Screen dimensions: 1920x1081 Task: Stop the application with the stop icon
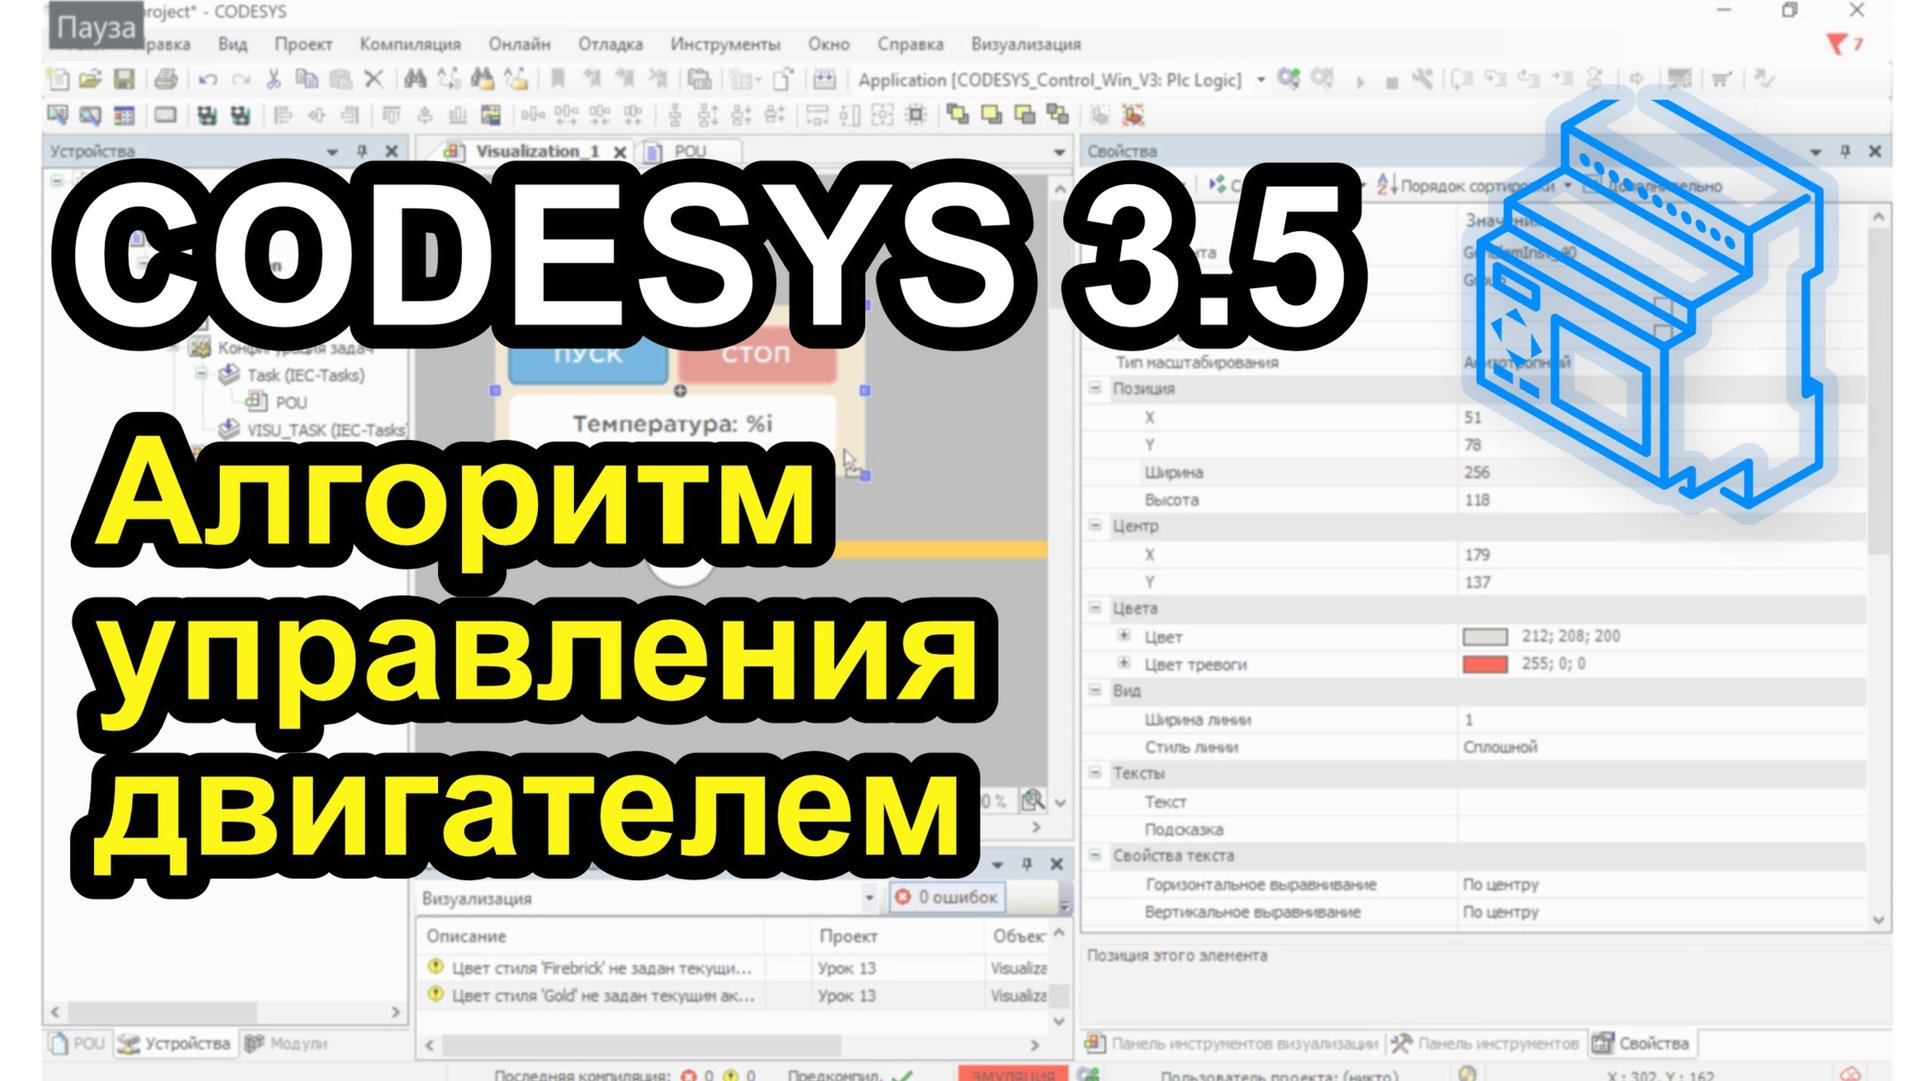pos(1392,80)
